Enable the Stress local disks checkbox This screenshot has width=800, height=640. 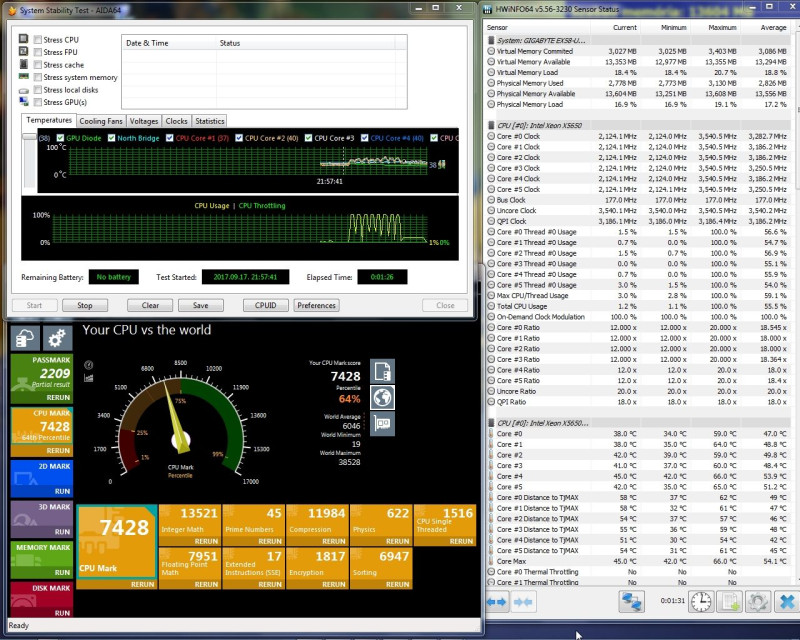[38, 90]
